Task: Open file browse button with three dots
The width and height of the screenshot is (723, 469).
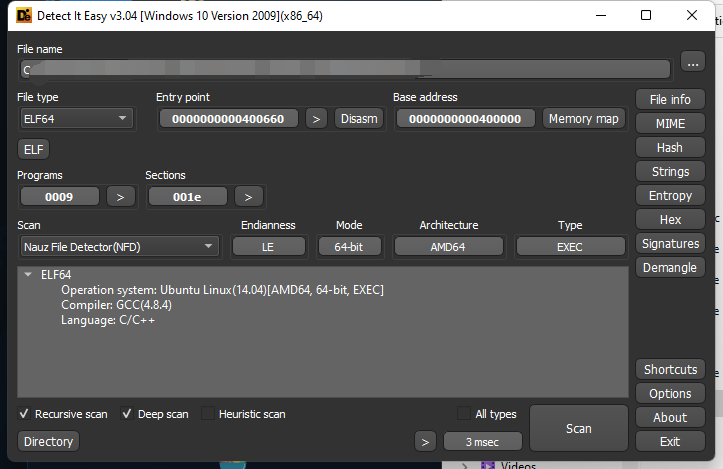Action: [693, 64]
